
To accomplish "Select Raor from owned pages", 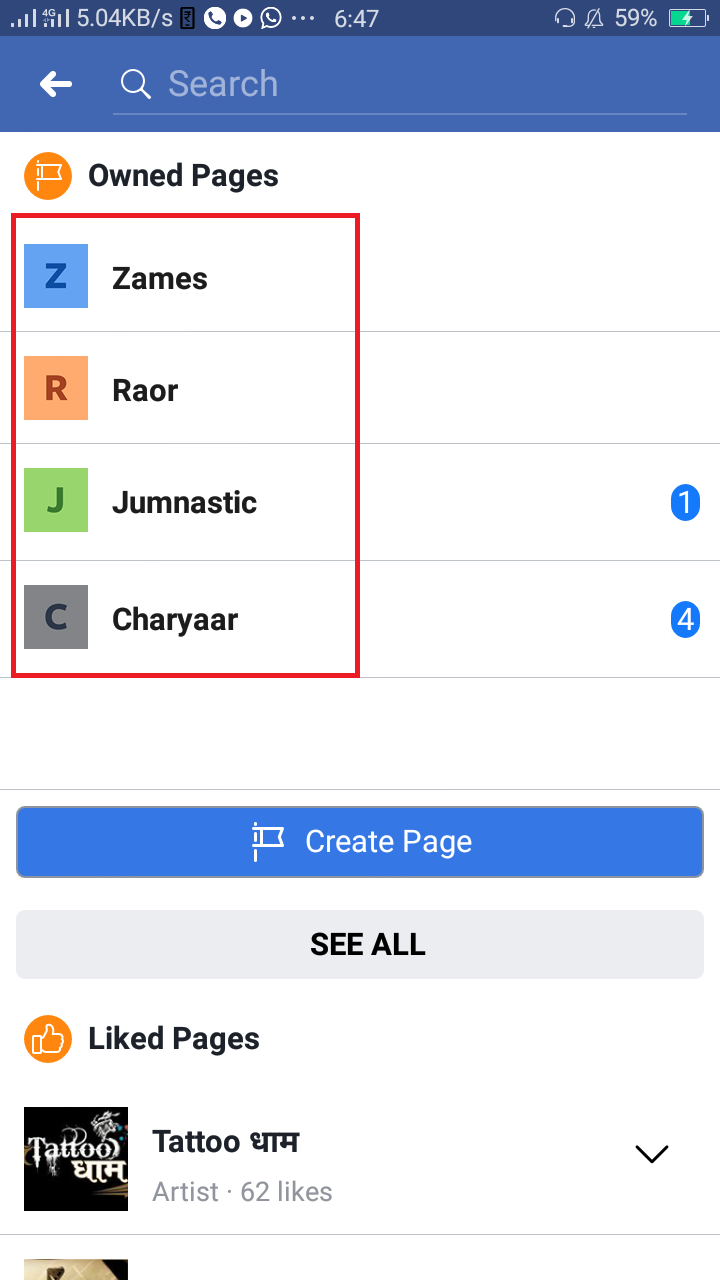I will tap(360, 388).
